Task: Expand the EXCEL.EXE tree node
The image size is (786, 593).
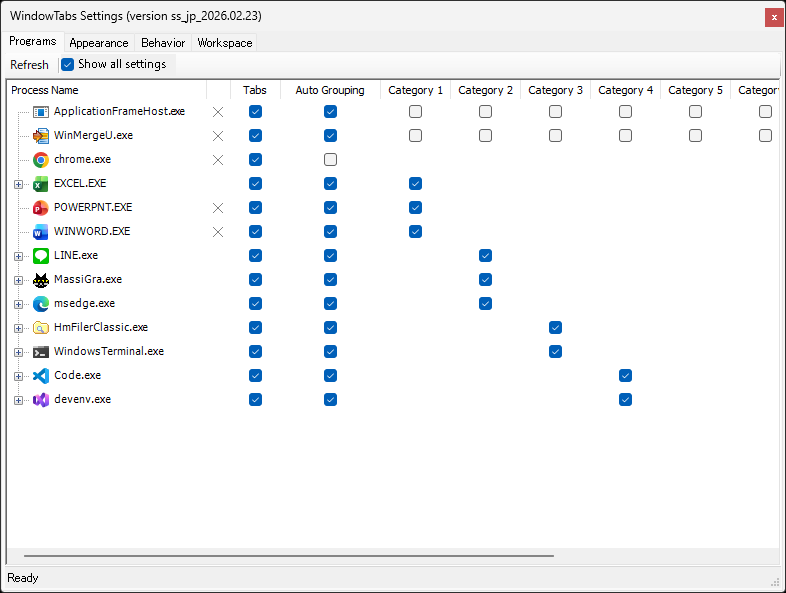Action: click(19, 184)
